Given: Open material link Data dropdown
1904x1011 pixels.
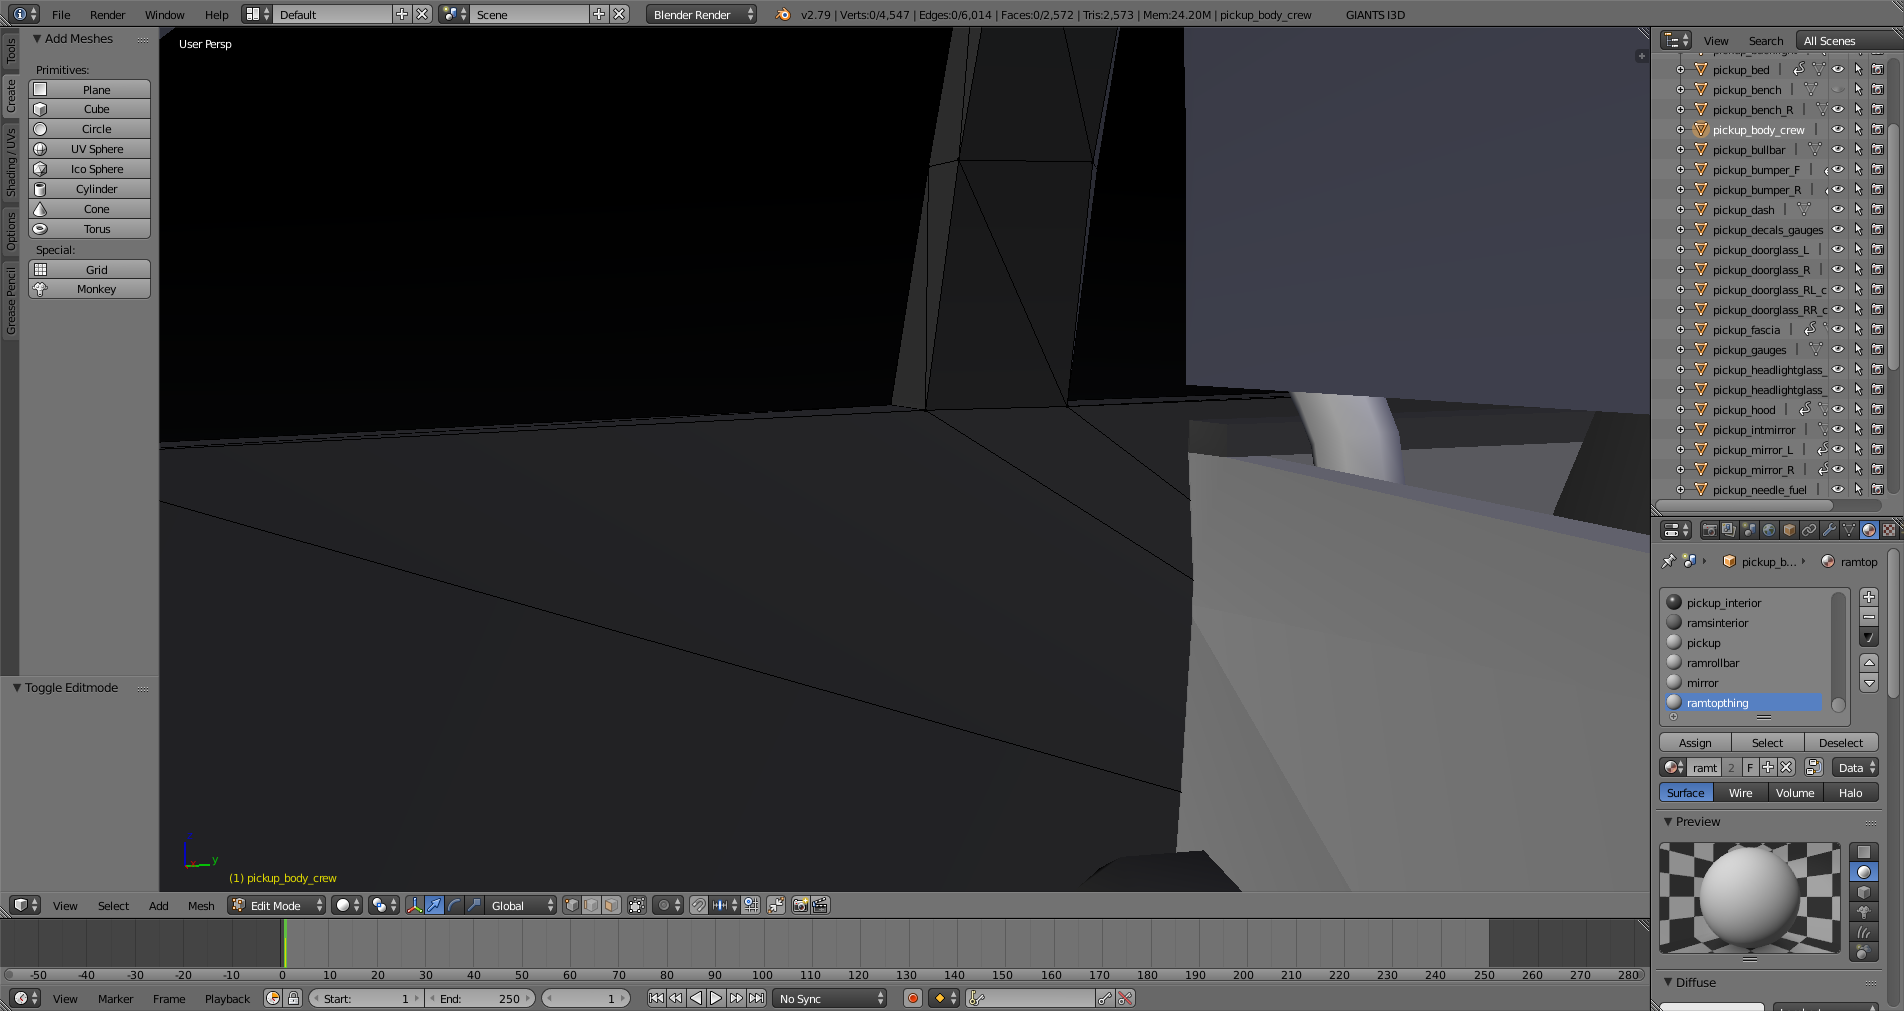Looking at the screenshot, I should point(1855,767).
